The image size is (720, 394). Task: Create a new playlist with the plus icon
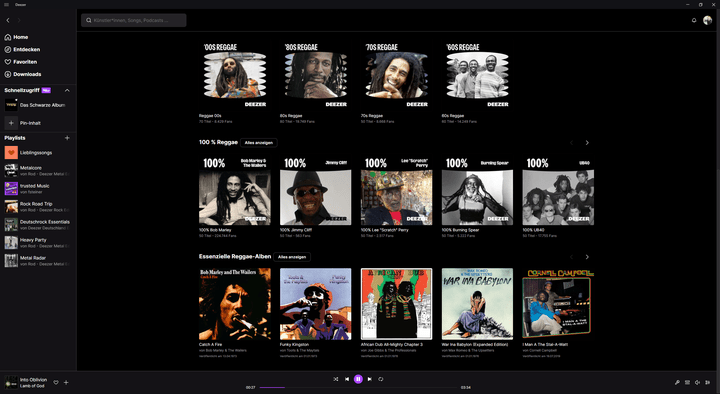67,138
